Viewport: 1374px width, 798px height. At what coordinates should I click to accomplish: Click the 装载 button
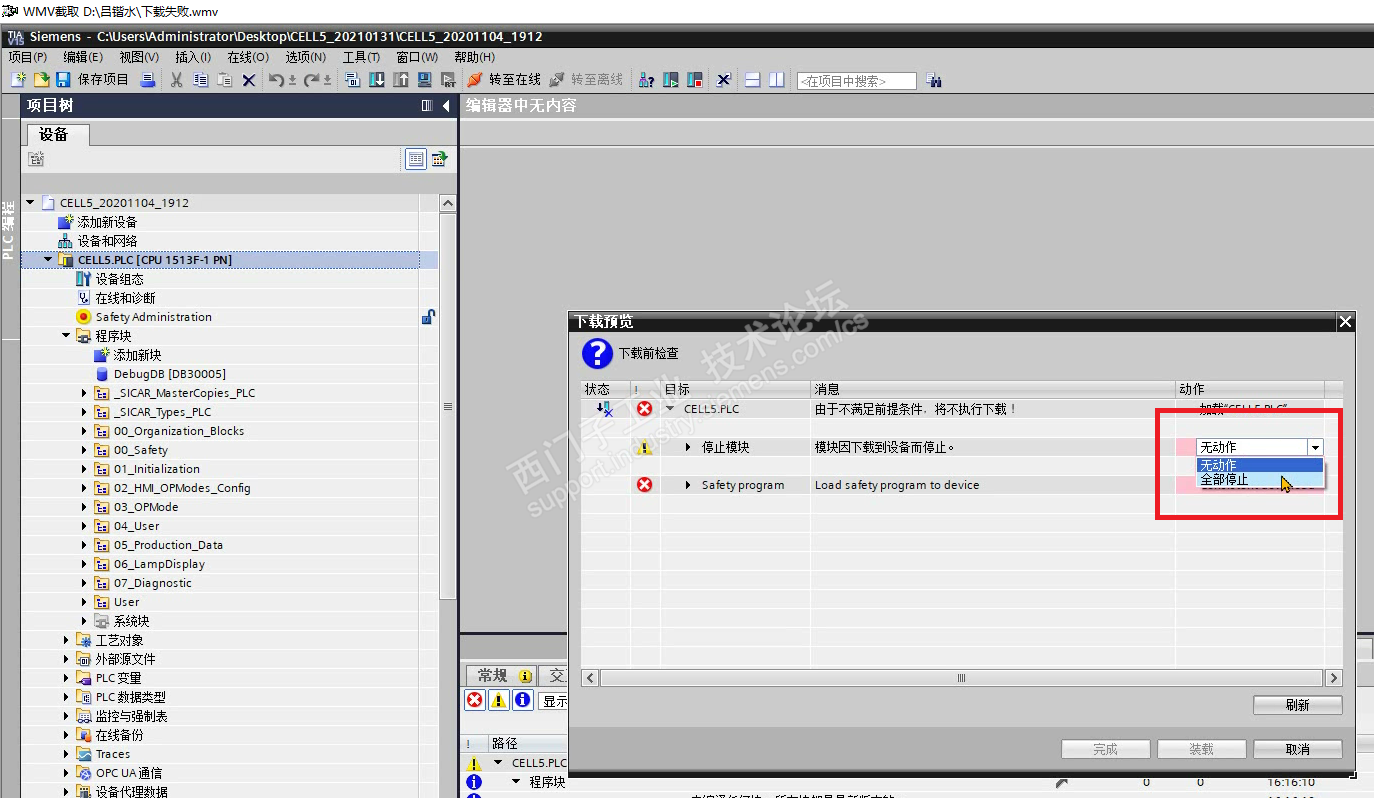click(1202, 749)
